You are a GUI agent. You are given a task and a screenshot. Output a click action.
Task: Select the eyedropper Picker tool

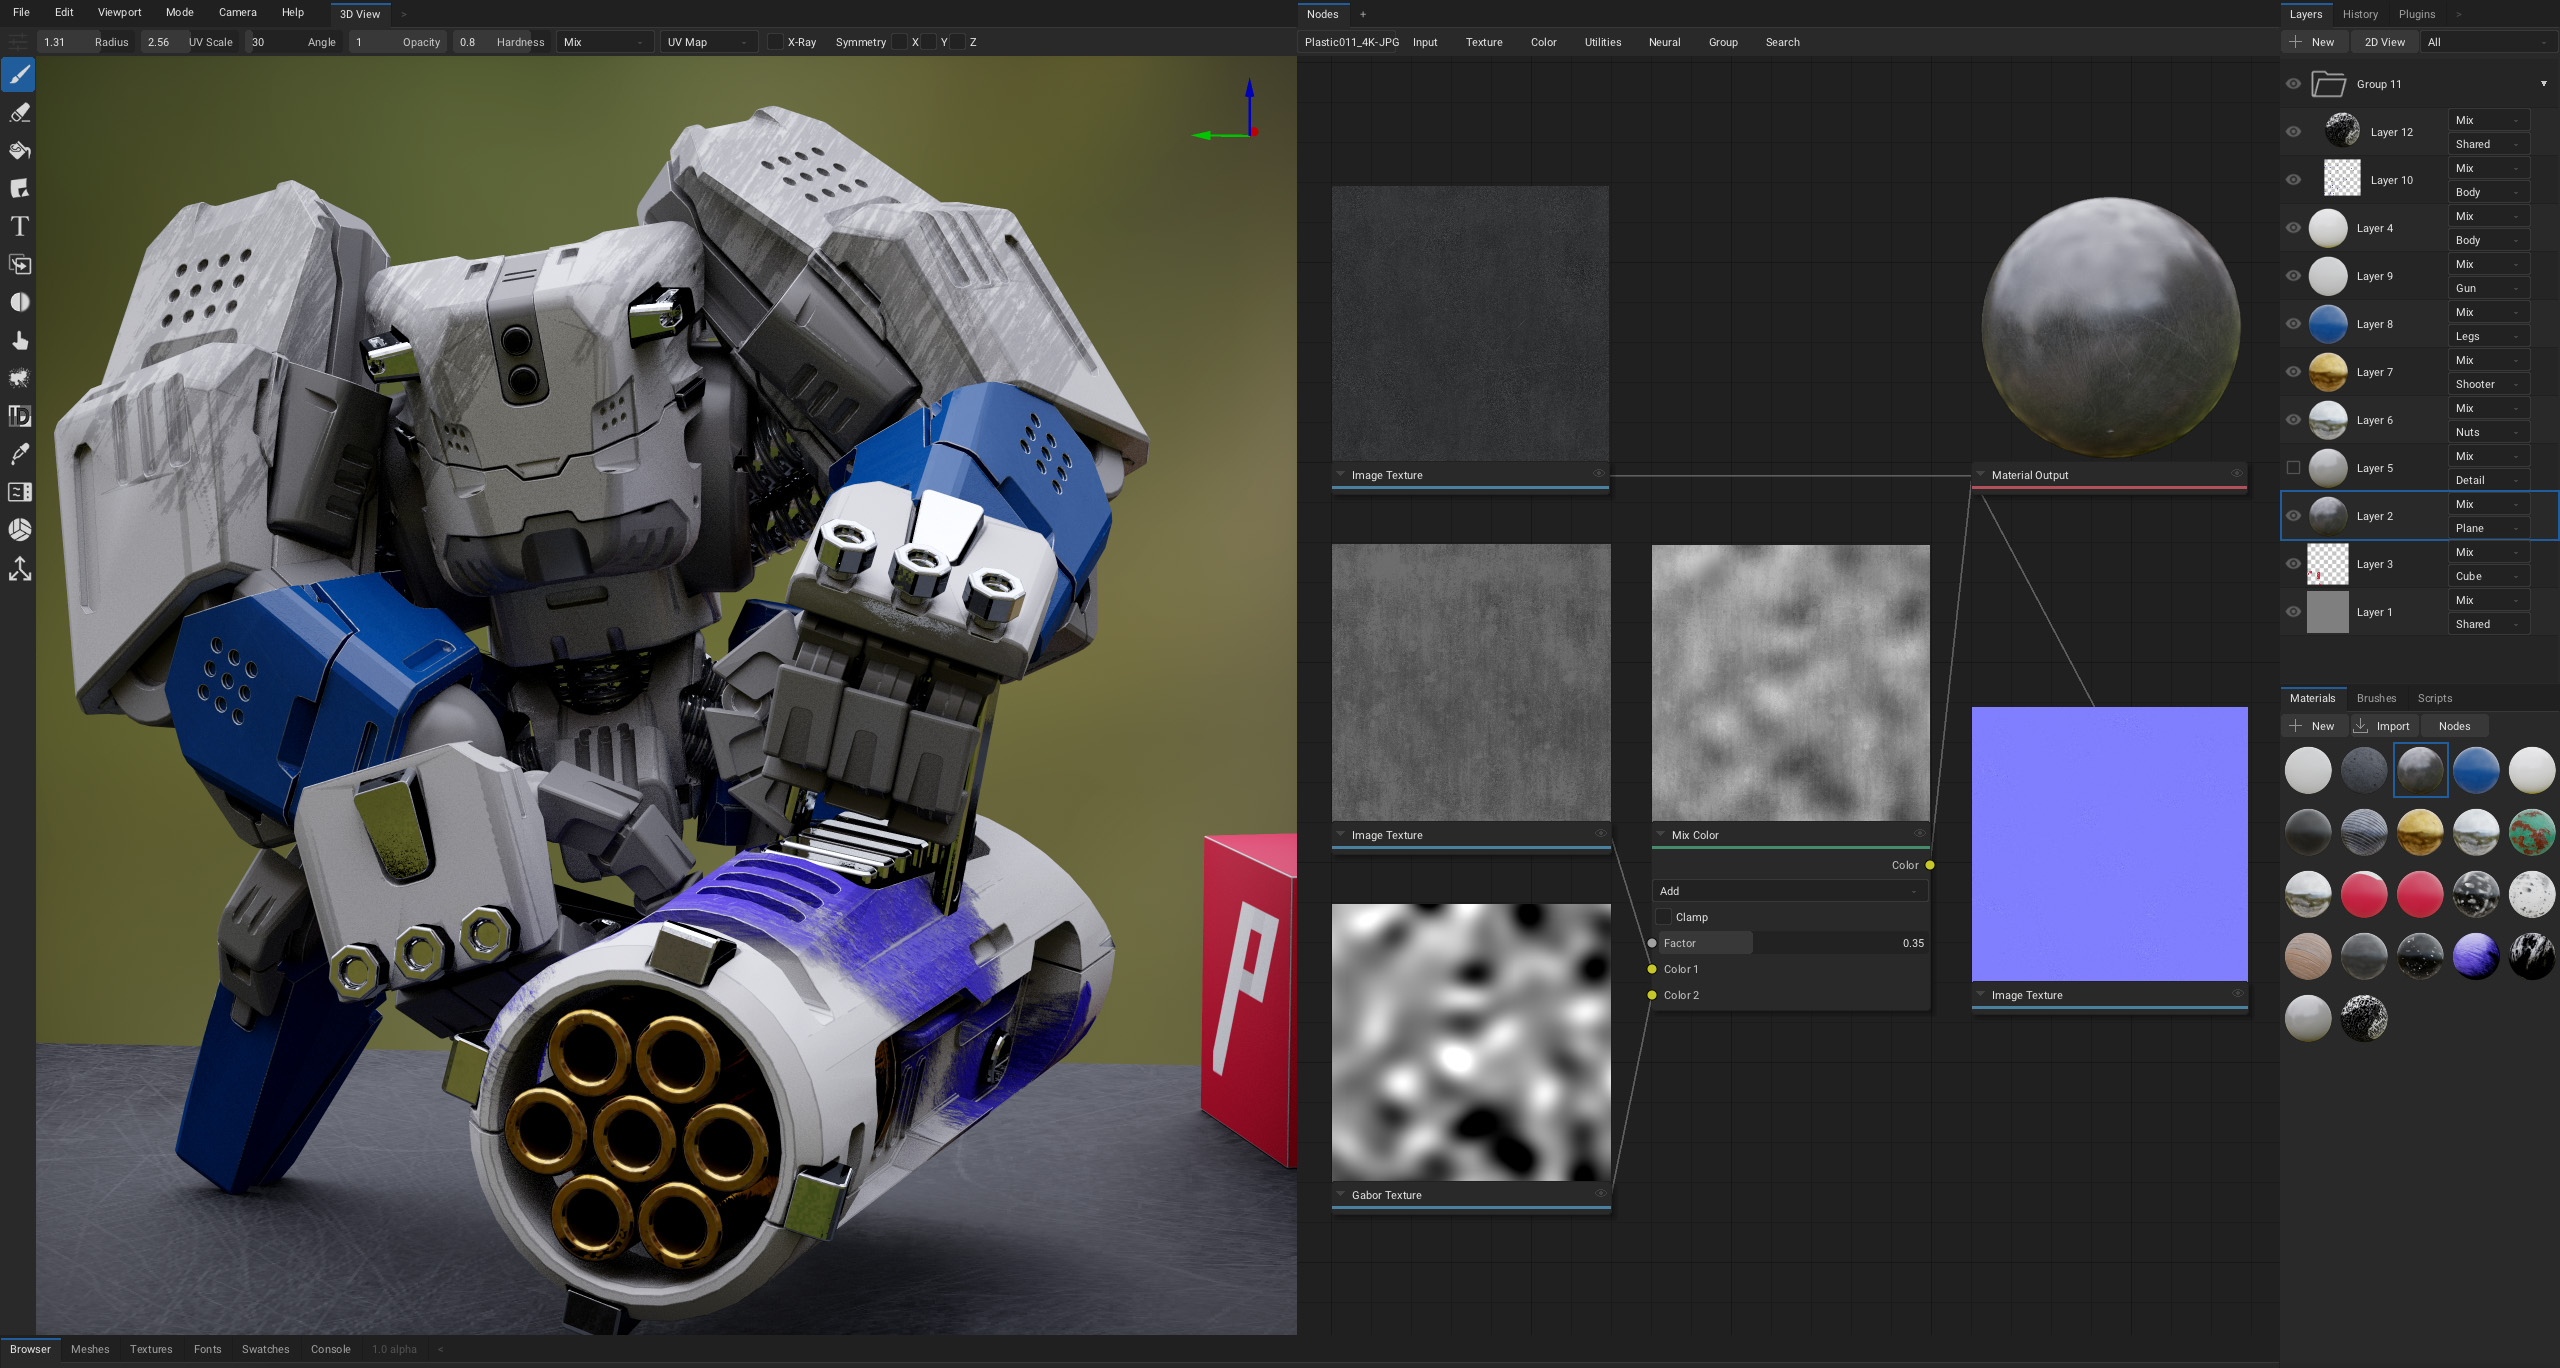19,454
